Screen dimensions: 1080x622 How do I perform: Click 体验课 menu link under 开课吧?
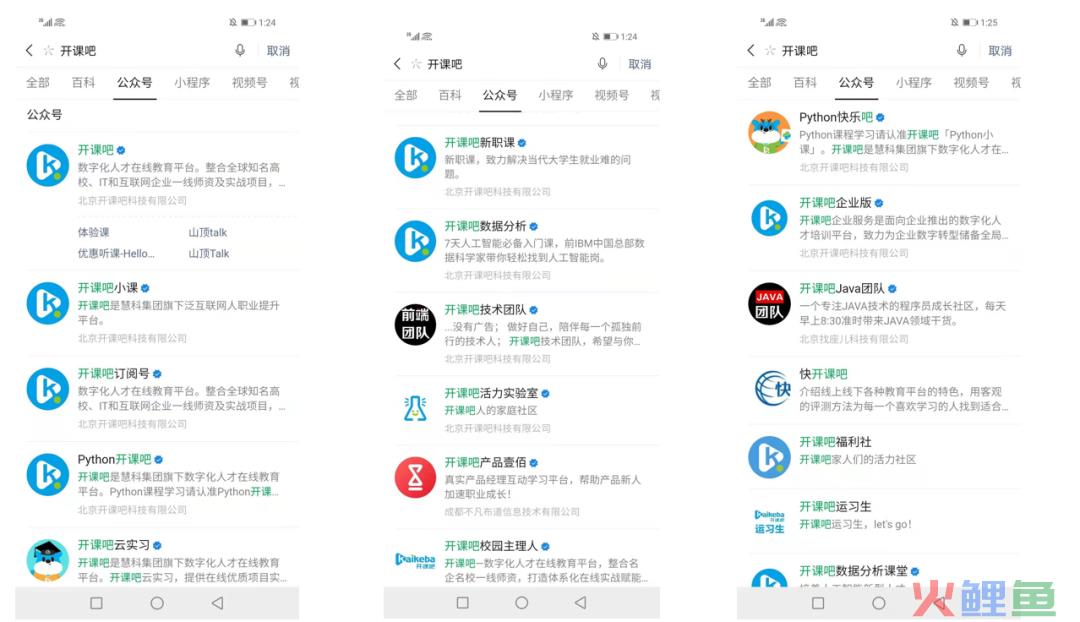point(93,232)
